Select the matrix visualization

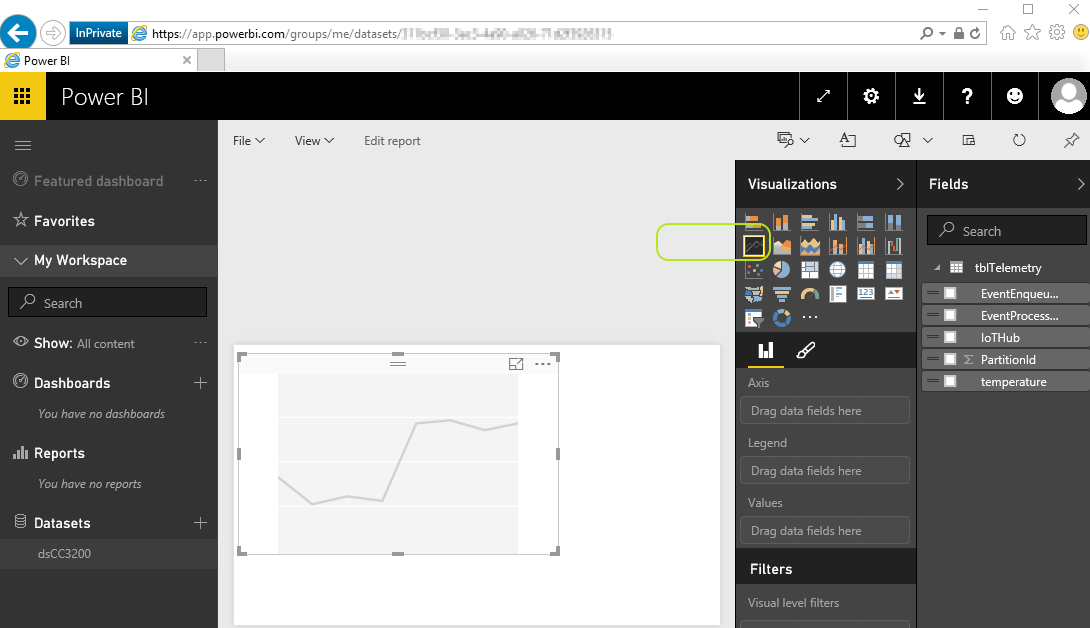(x=893, y=270)
